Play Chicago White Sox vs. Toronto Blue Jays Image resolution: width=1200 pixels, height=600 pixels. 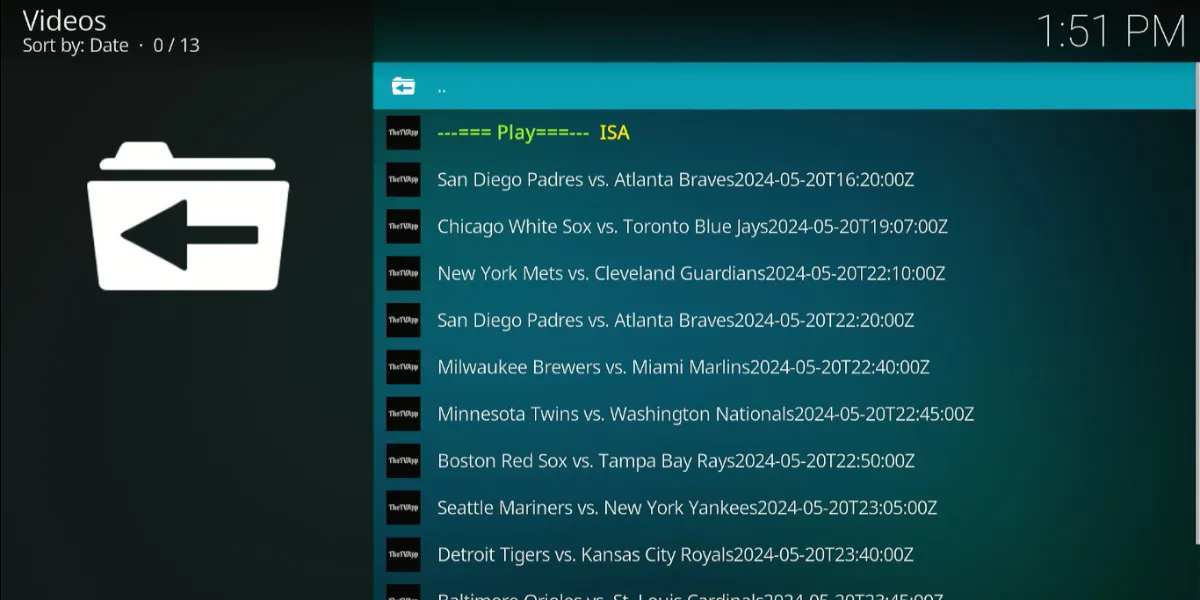click(692, 227)
